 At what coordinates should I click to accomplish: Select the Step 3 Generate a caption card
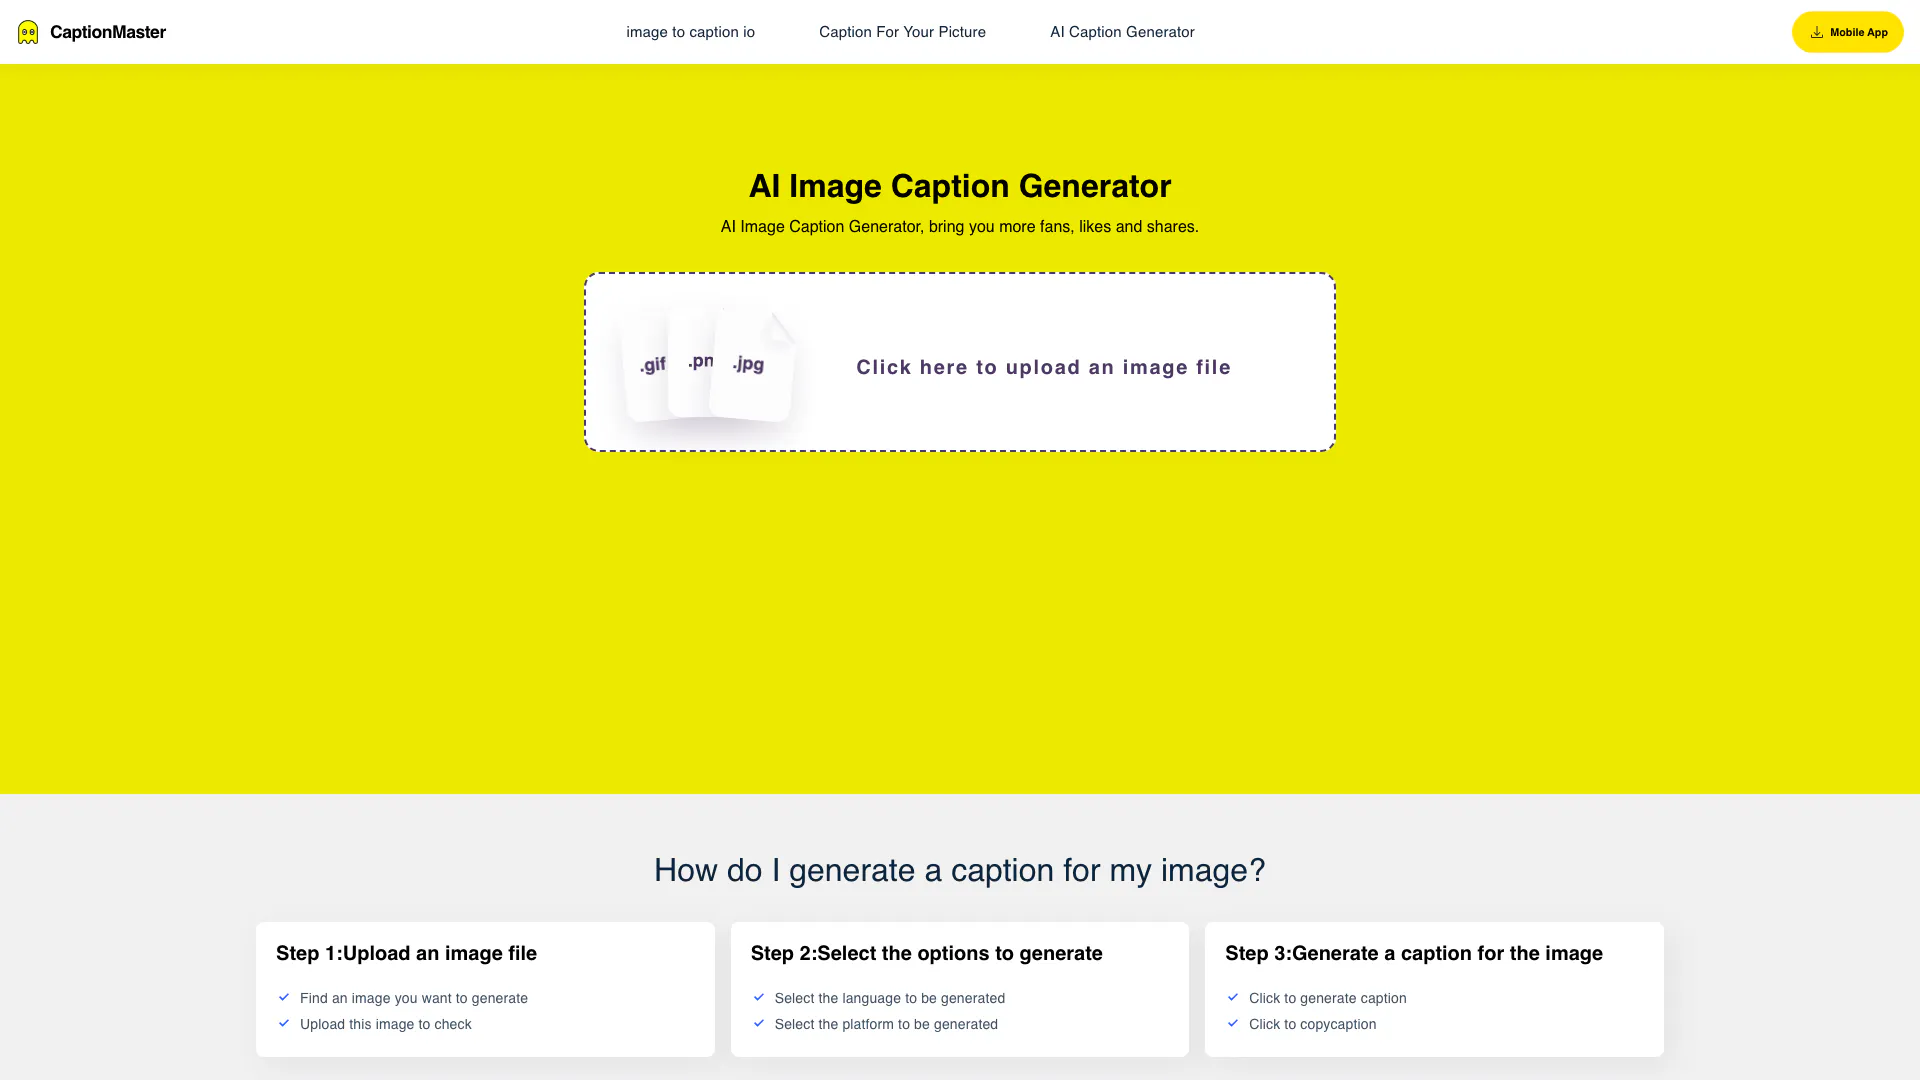pos(1434,988)
